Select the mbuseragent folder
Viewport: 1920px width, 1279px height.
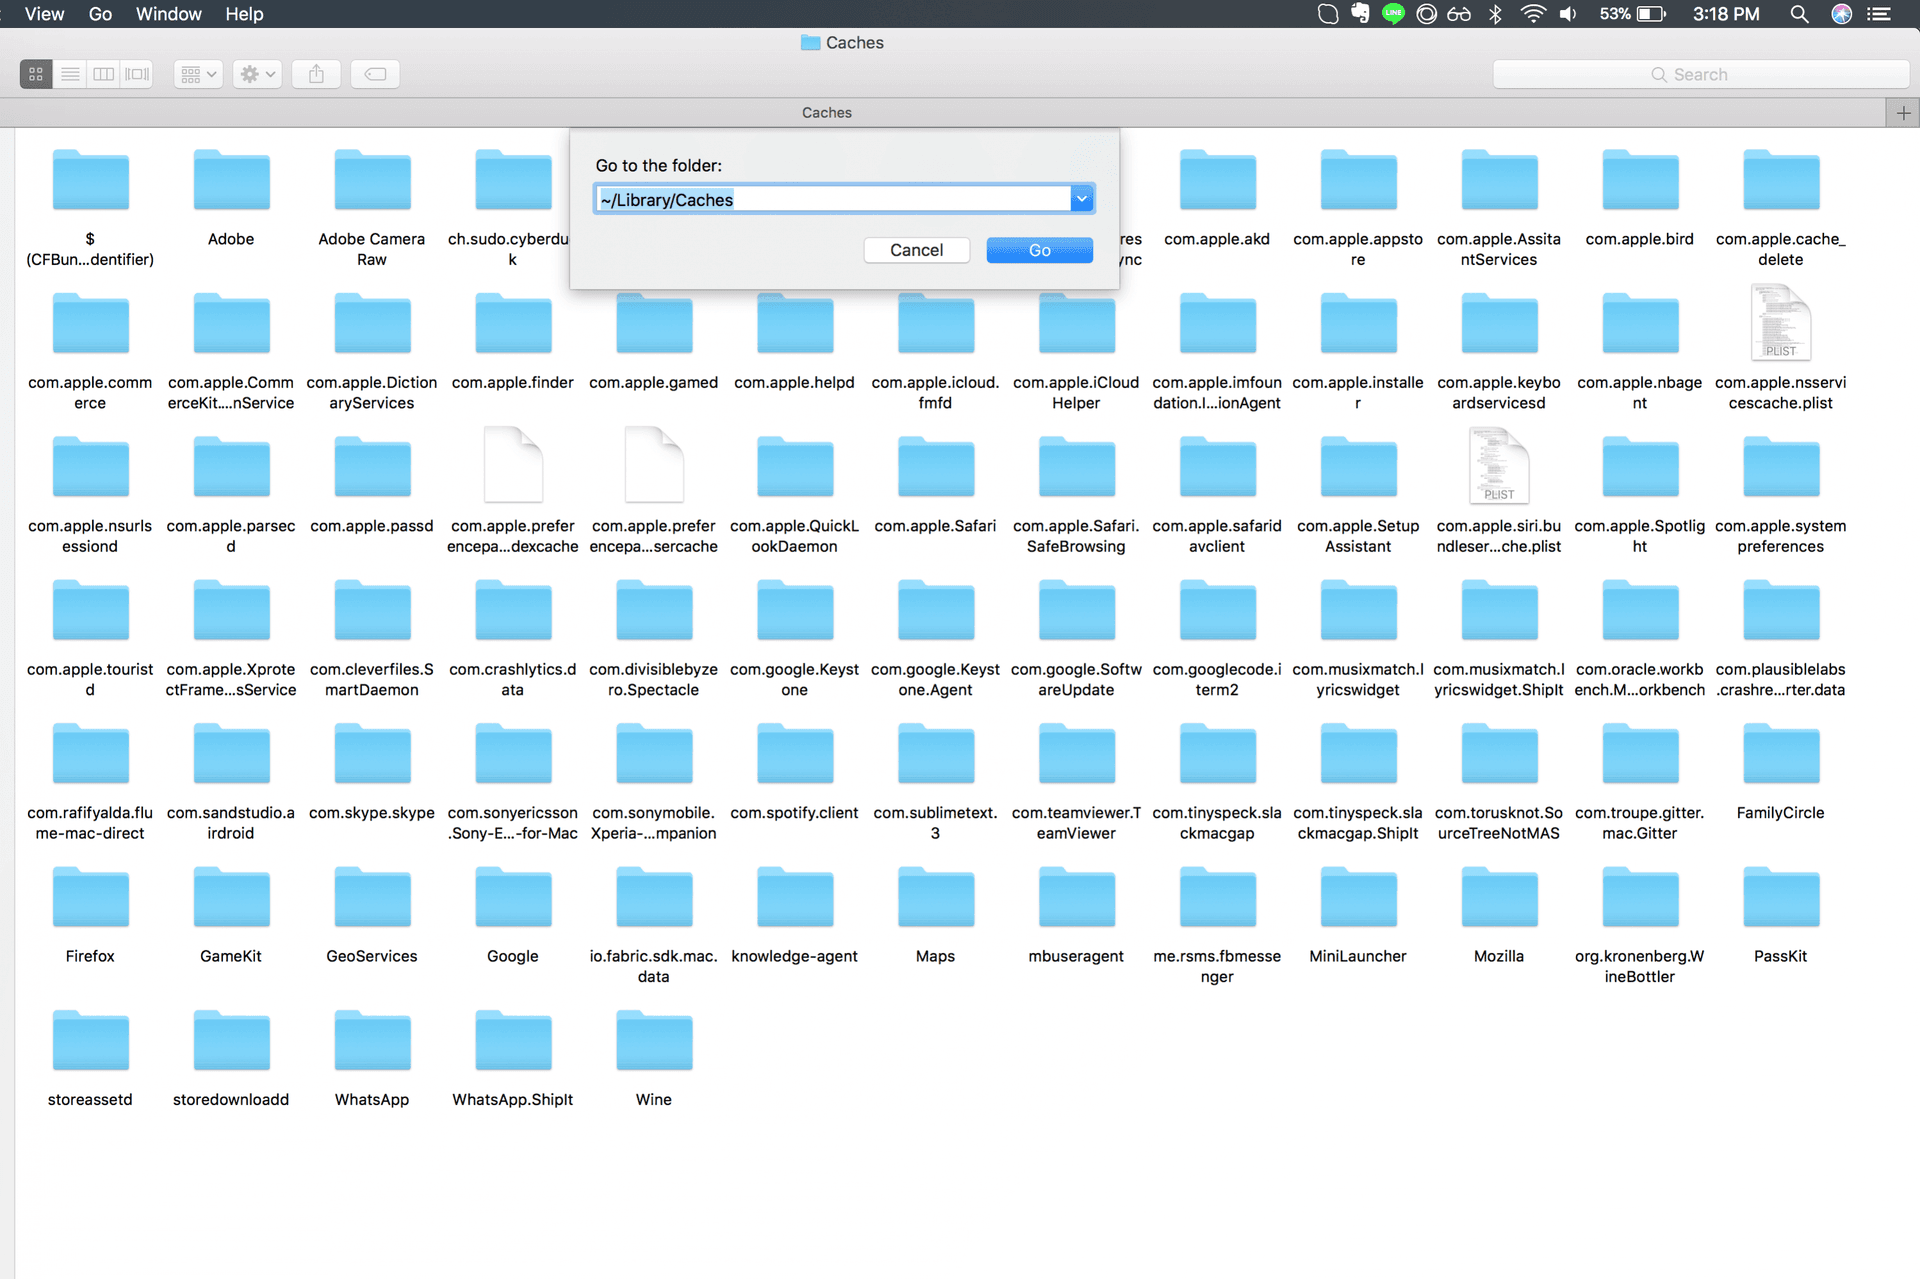tap(1076, 897)
